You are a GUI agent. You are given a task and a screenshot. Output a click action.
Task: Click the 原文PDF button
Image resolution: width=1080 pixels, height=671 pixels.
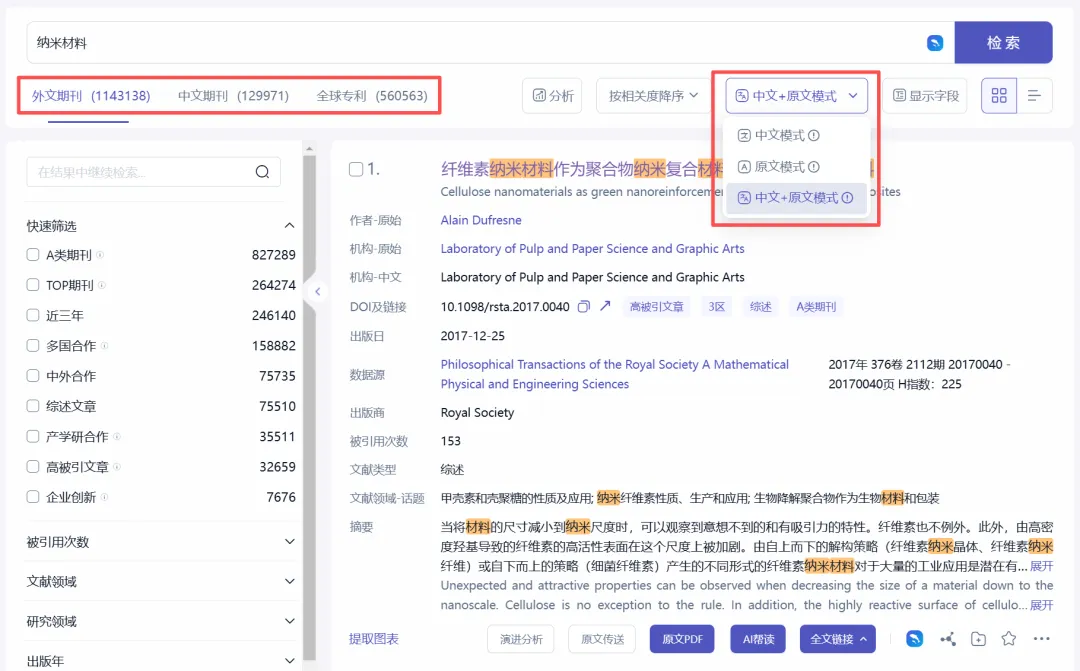tap(682, 639)
